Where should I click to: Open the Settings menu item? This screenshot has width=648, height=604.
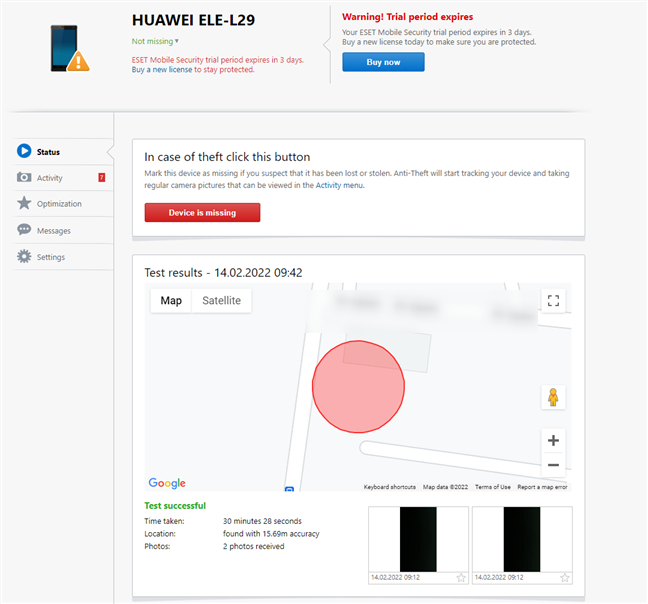(63, 257)
